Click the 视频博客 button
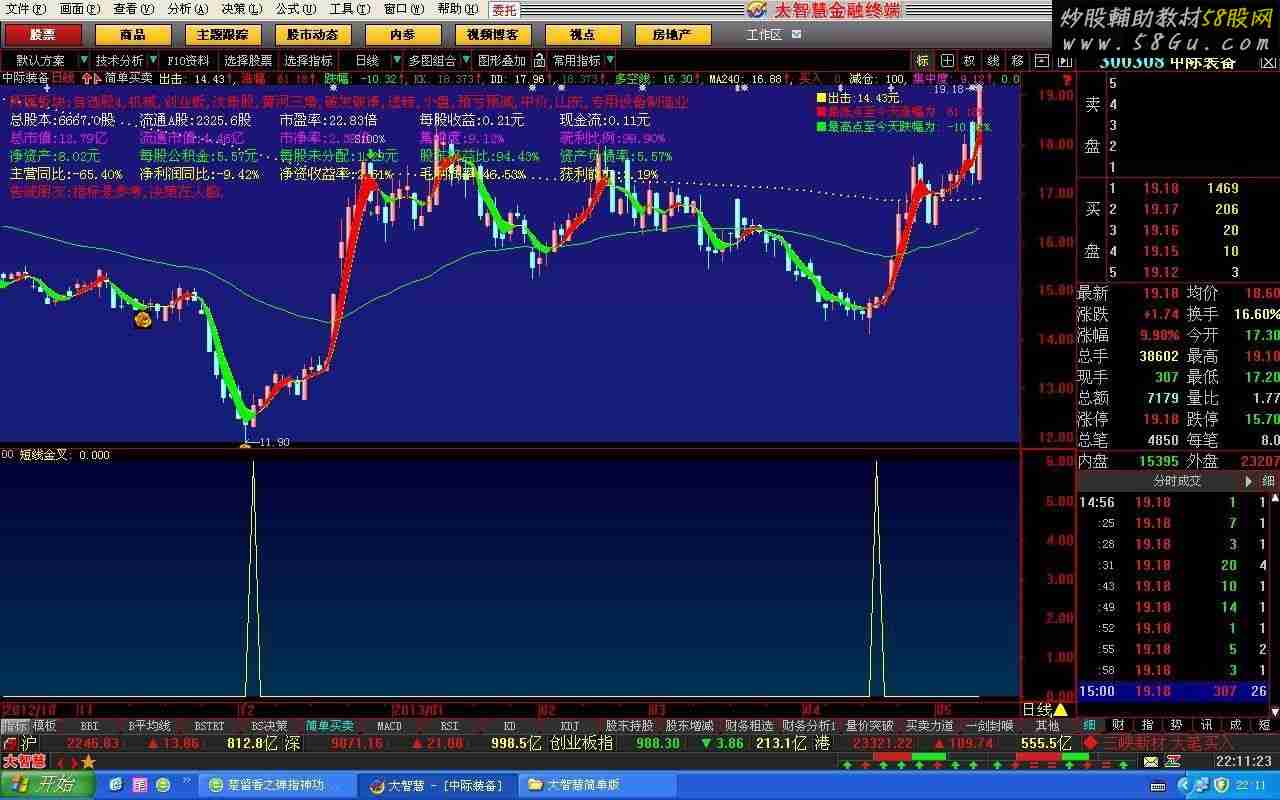1280x800 pixels. click(493, 35)
